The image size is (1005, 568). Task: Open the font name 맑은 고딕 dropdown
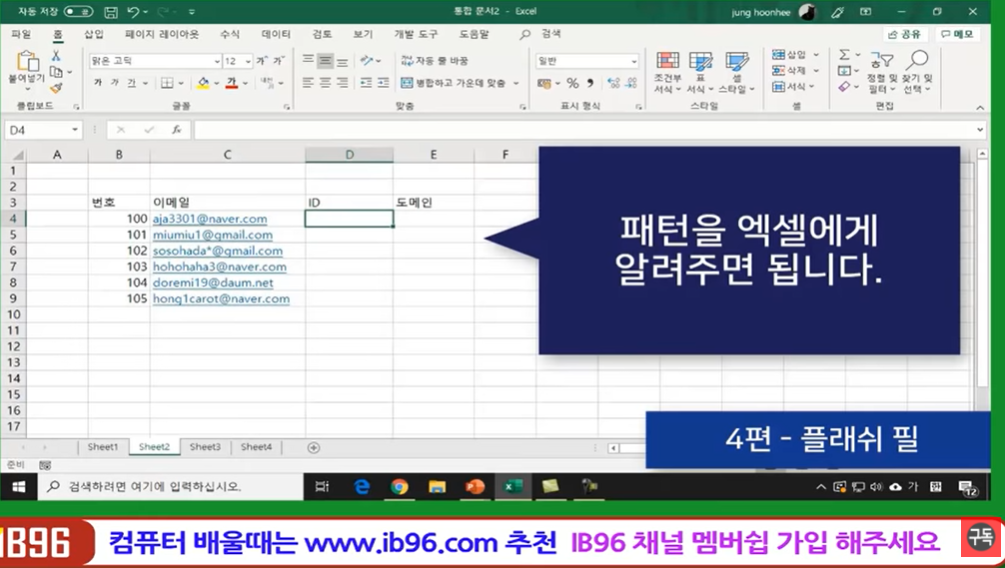(x=217, y=61)
